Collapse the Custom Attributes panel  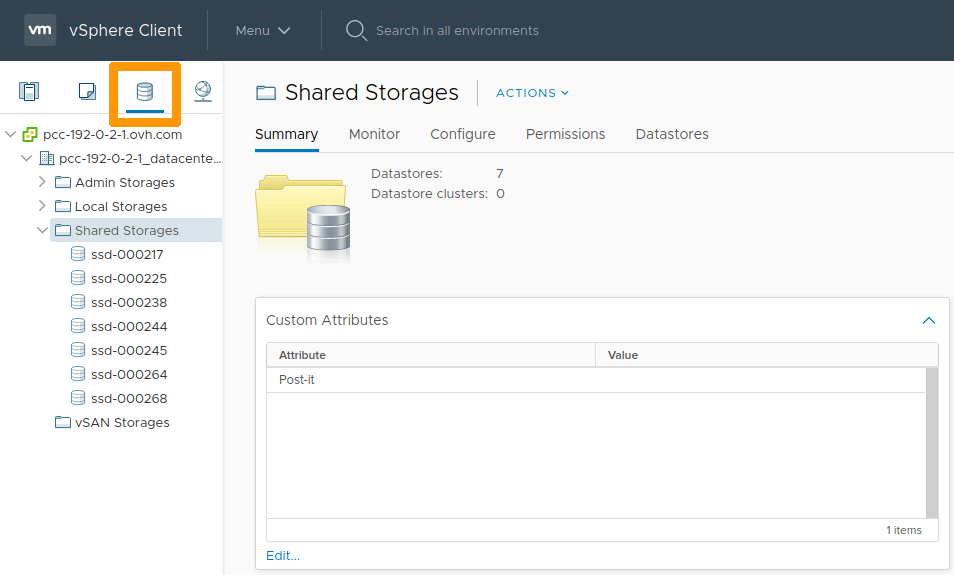(x=928, y=320)
